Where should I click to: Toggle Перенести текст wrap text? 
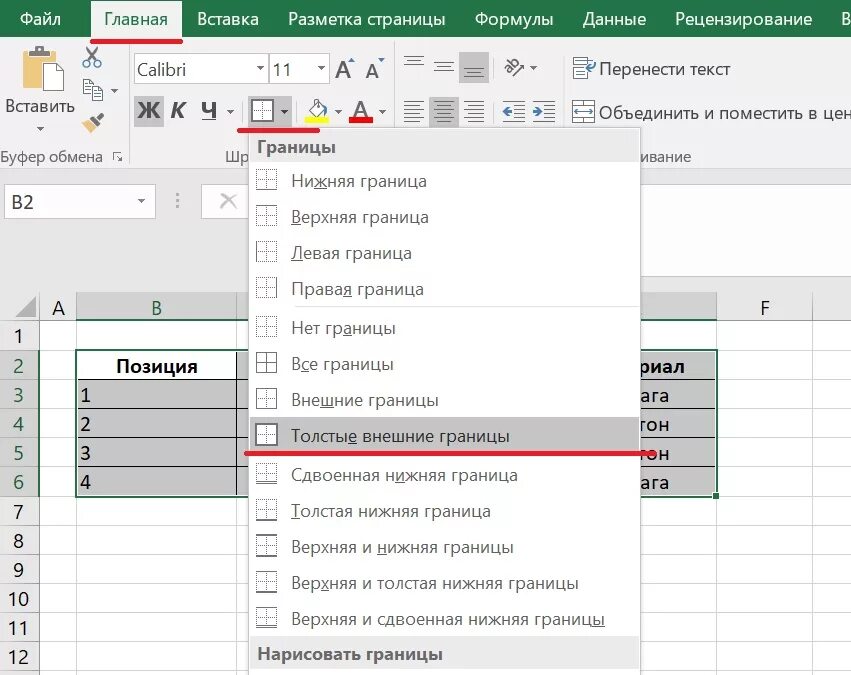(x=651, y=69)
